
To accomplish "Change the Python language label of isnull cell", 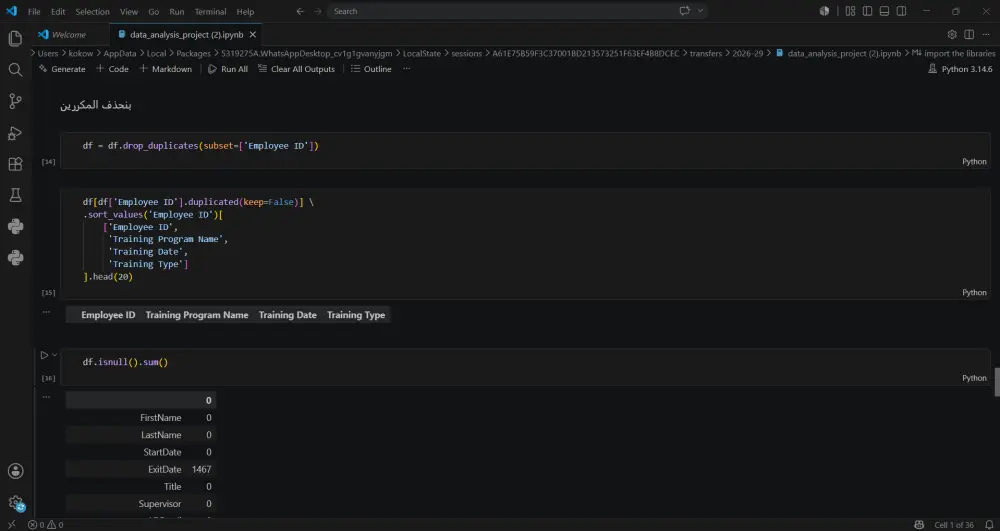I will pos(974,378).
